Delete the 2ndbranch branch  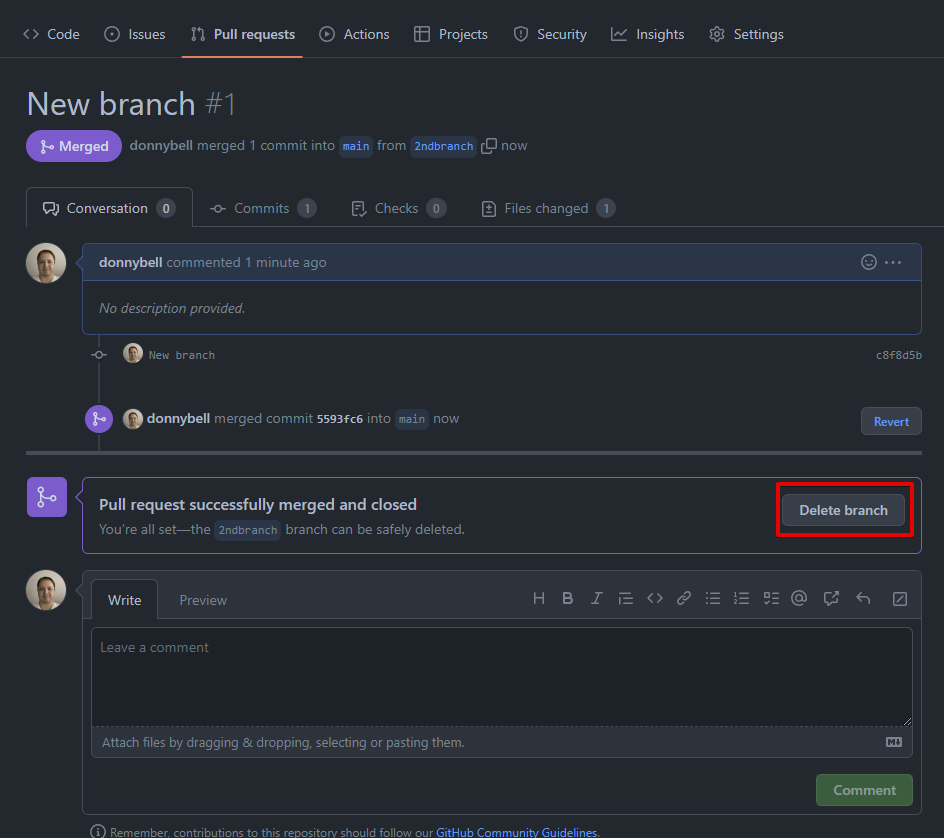843,509
